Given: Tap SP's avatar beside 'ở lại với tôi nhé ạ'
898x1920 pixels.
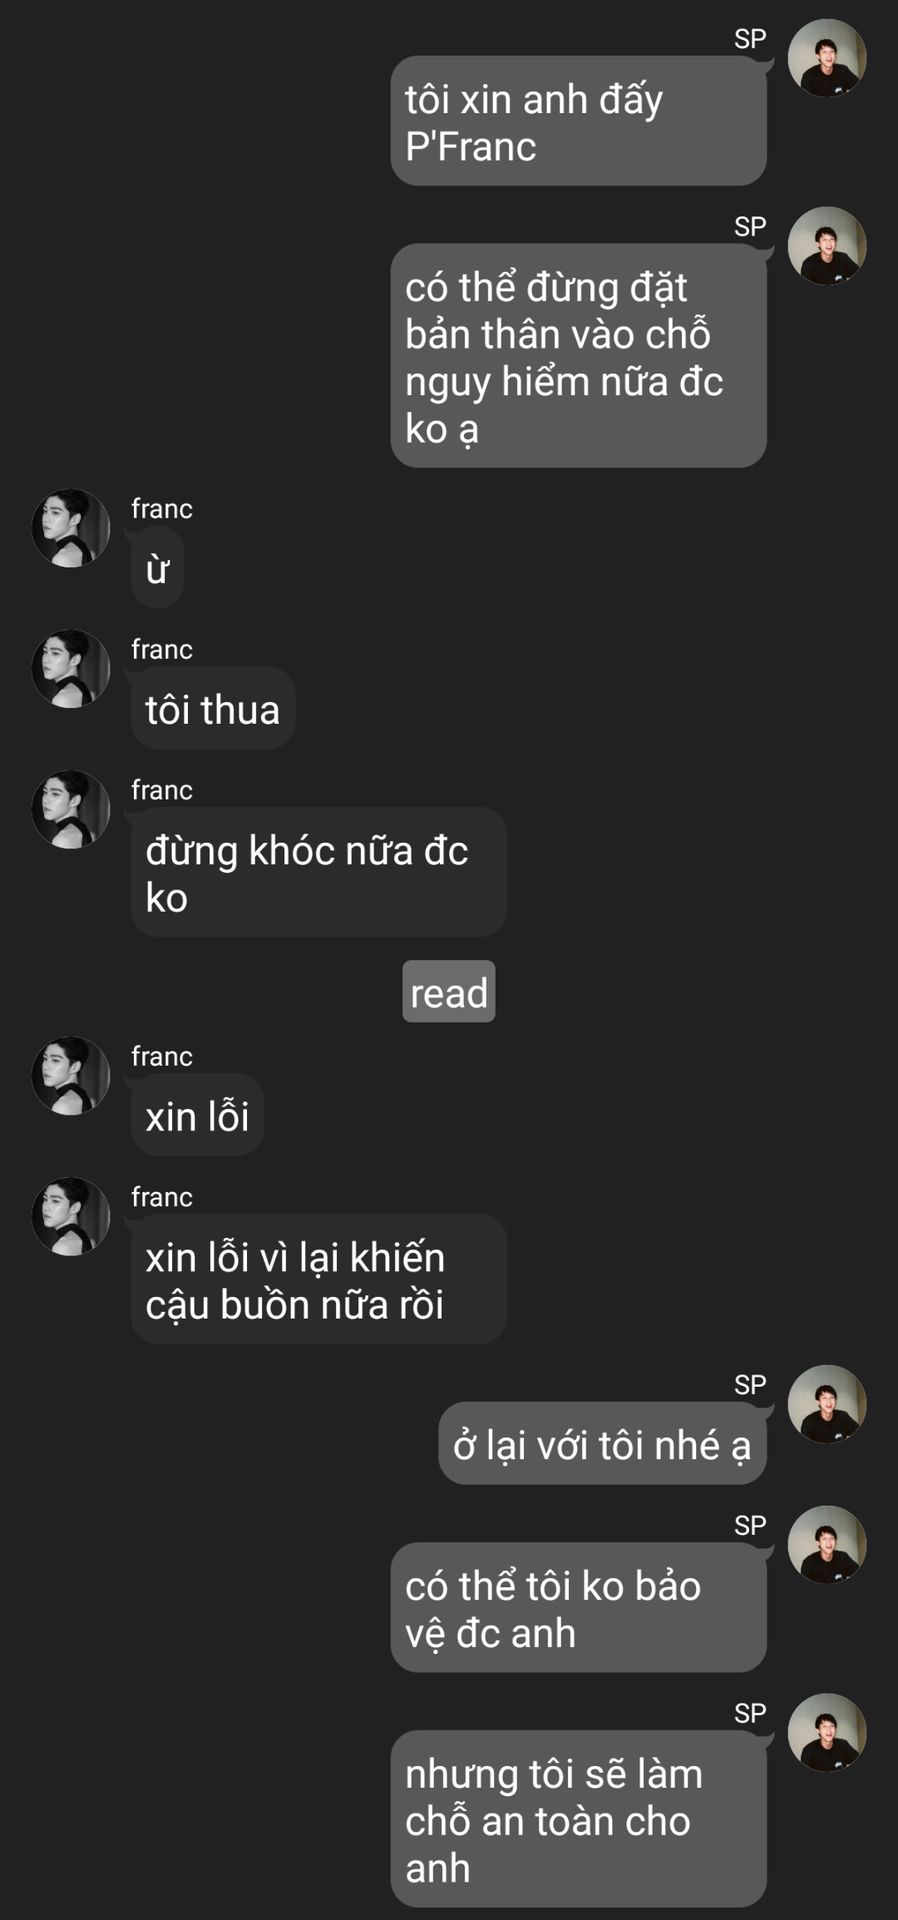Looking at the screenshot, I should coord(827,1404).
